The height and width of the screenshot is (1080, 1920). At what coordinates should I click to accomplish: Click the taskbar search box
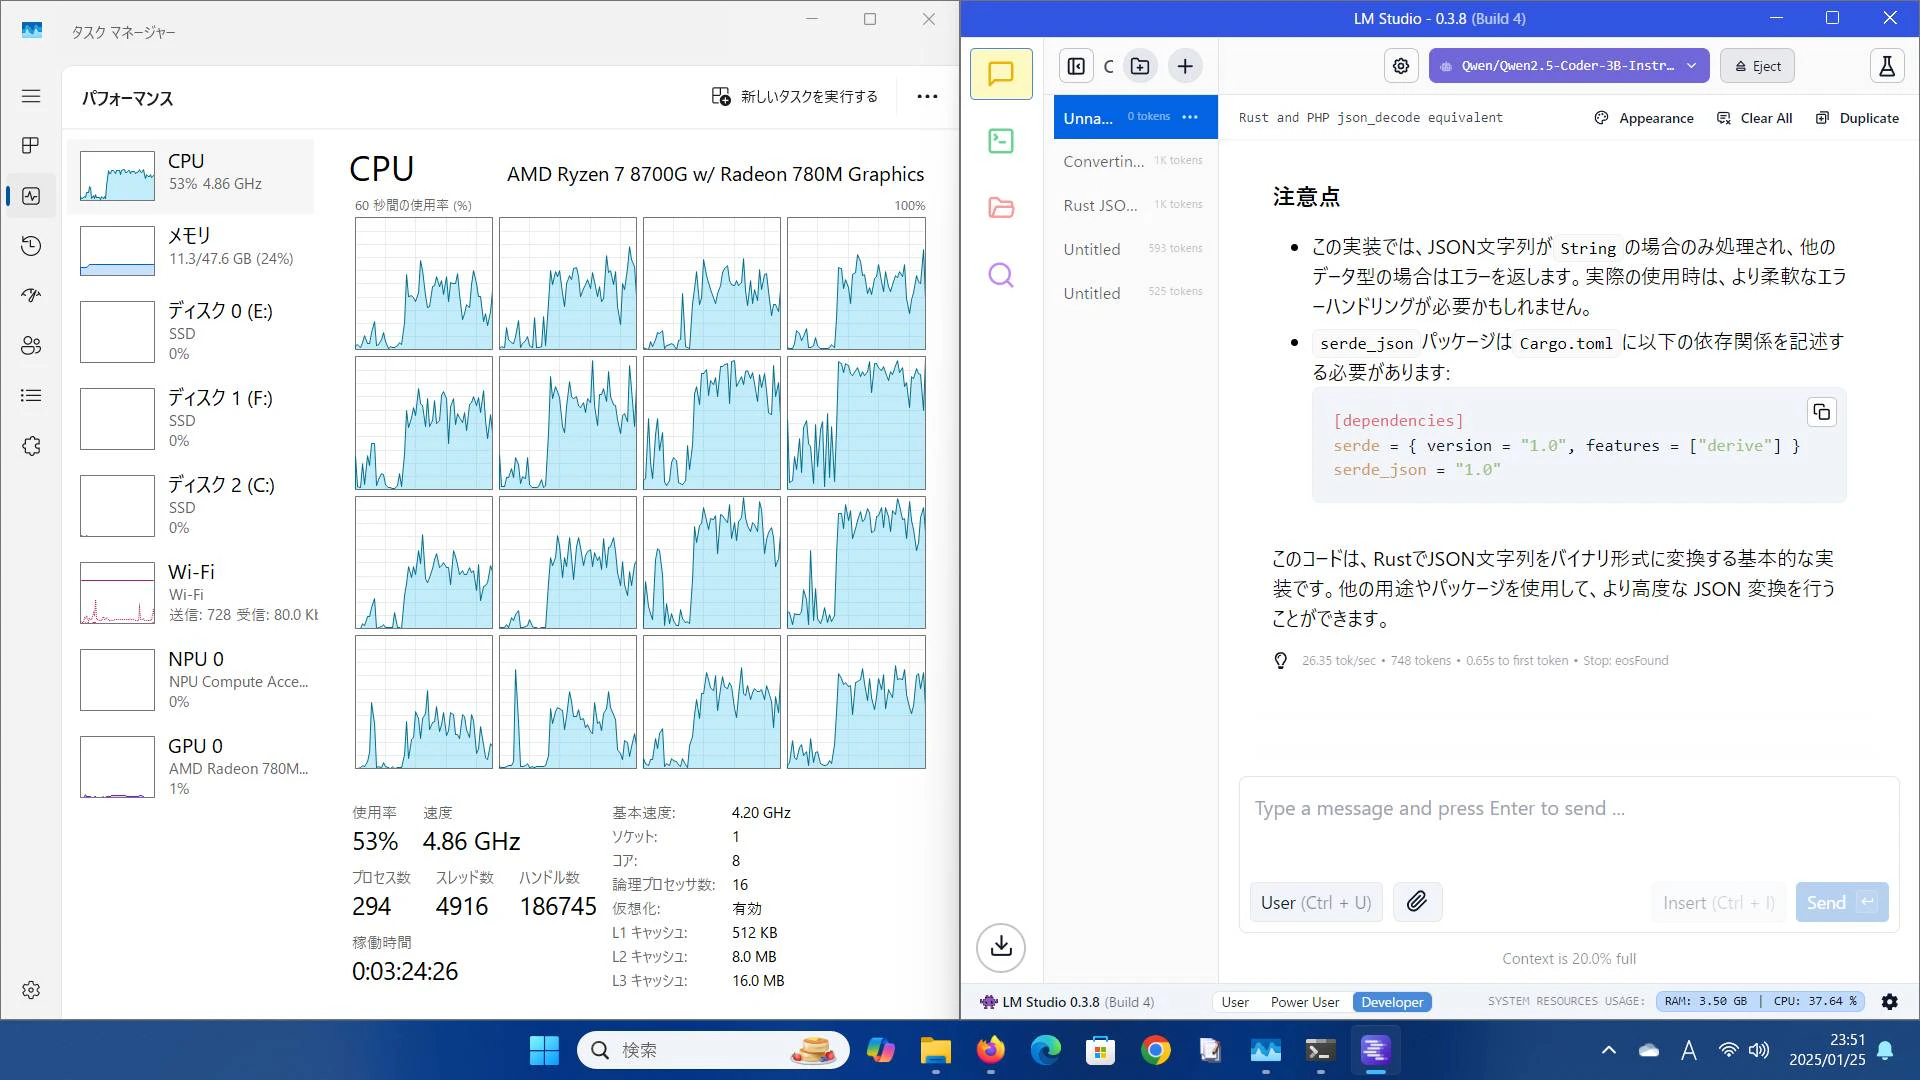coord(713,1050)
